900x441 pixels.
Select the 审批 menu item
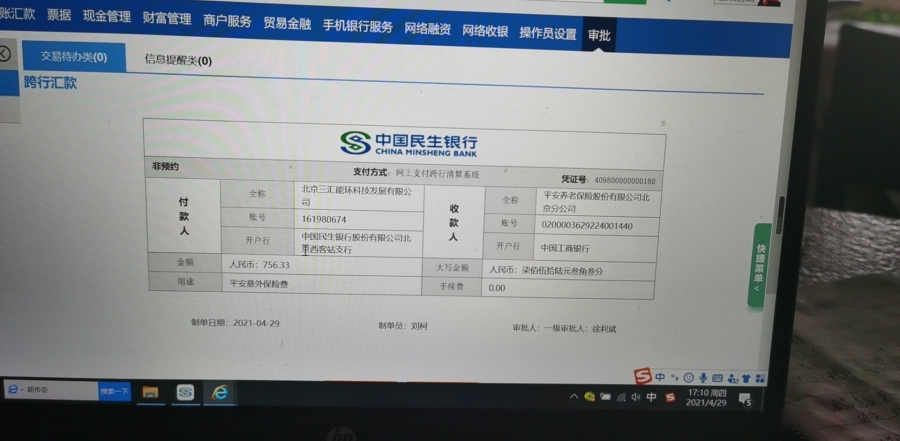(x=599, y=35)
